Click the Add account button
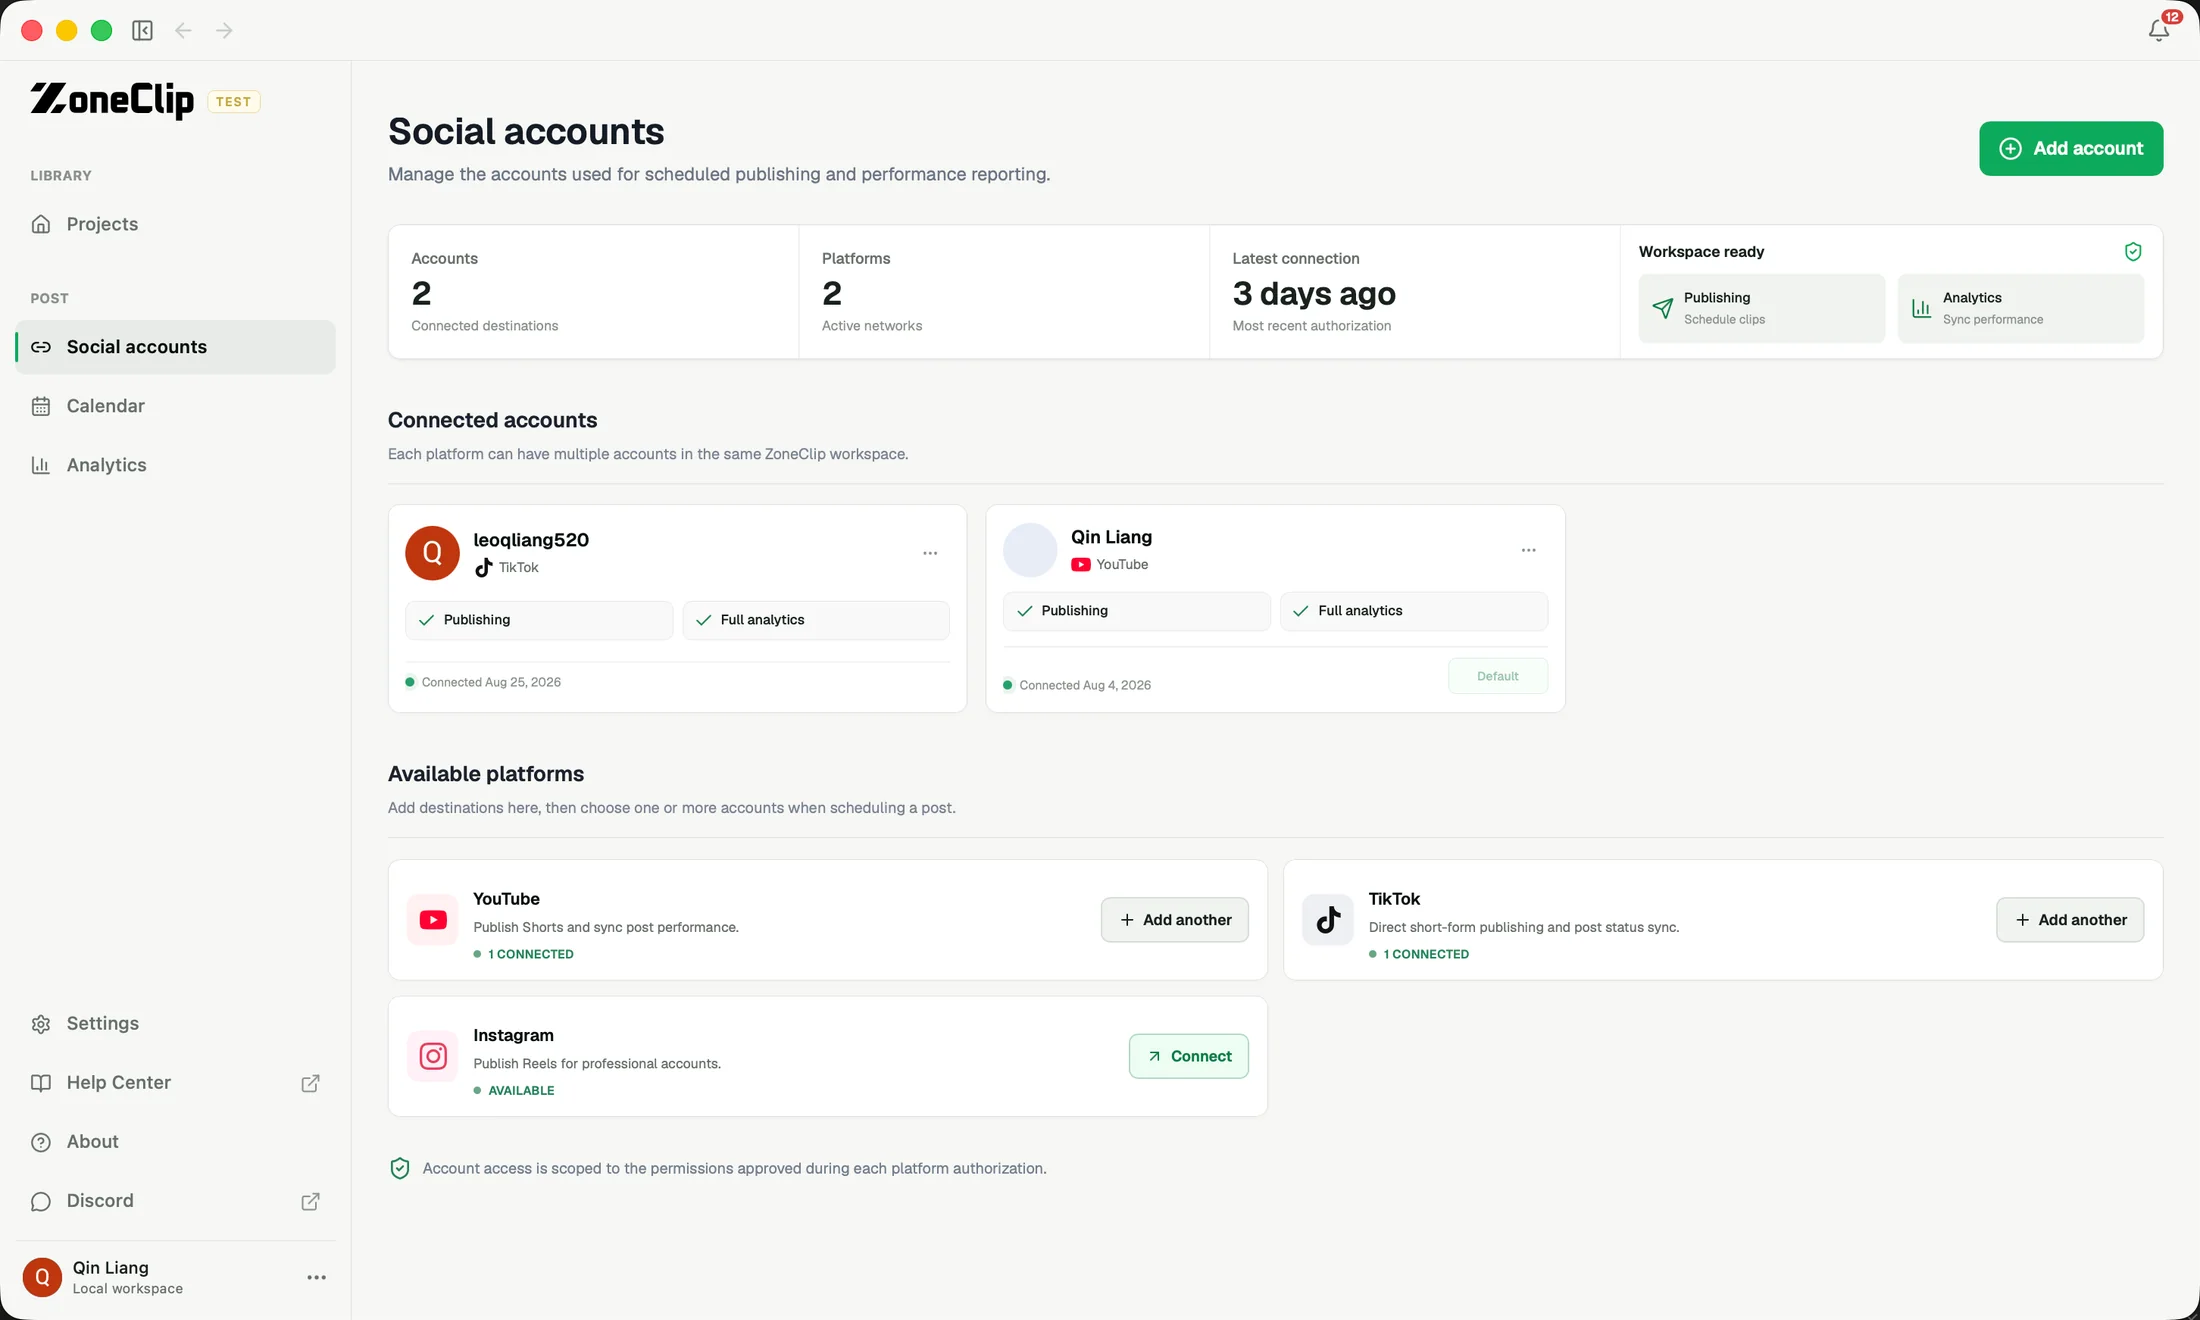The width and height of the screenshot is (2200, 1320). [2071, 149]
